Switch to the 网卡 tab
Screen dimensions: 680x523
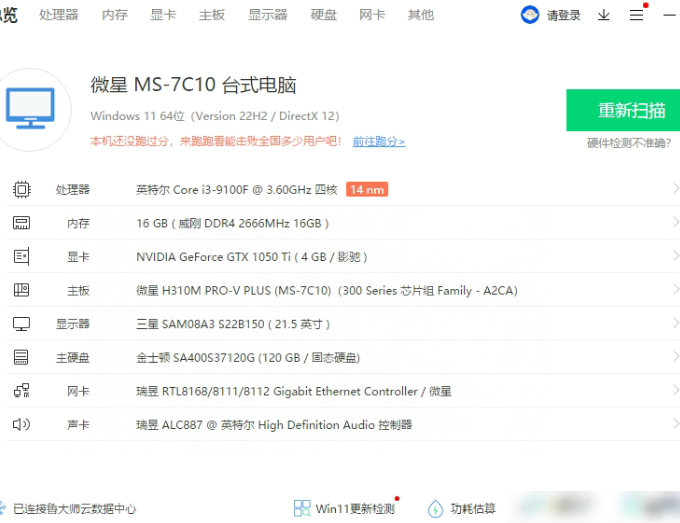point(372,15)
